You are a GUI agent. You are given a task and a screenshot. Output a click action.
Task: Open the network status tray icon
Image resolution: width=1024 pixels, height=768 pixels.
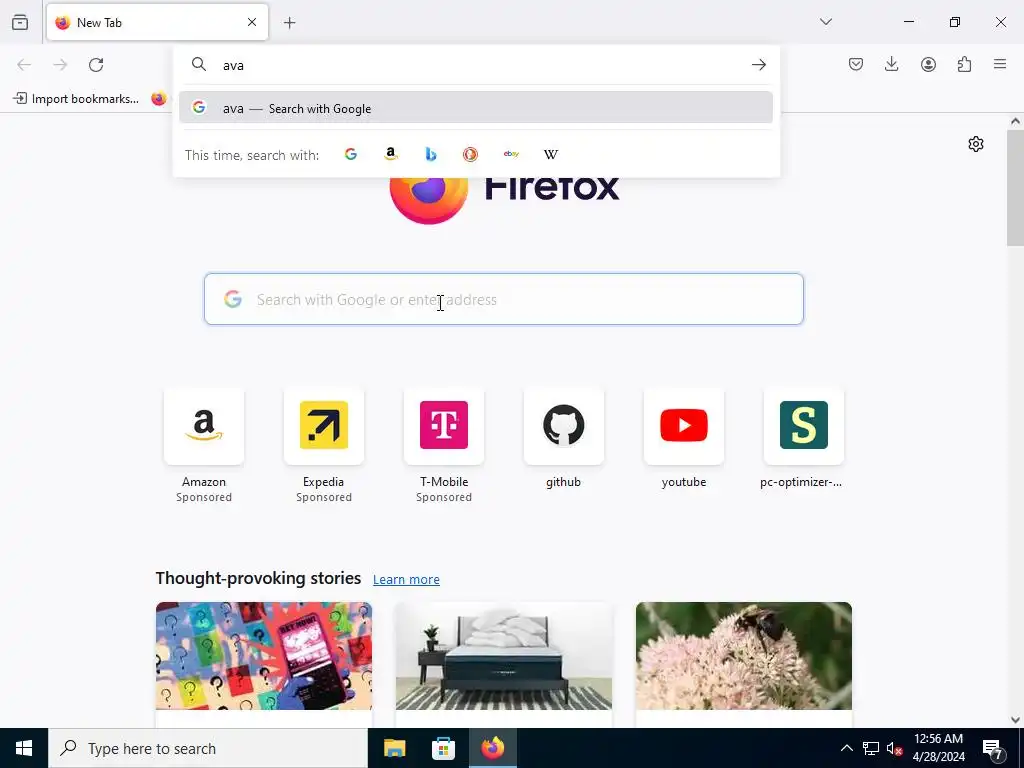click(x=871, y=748)
